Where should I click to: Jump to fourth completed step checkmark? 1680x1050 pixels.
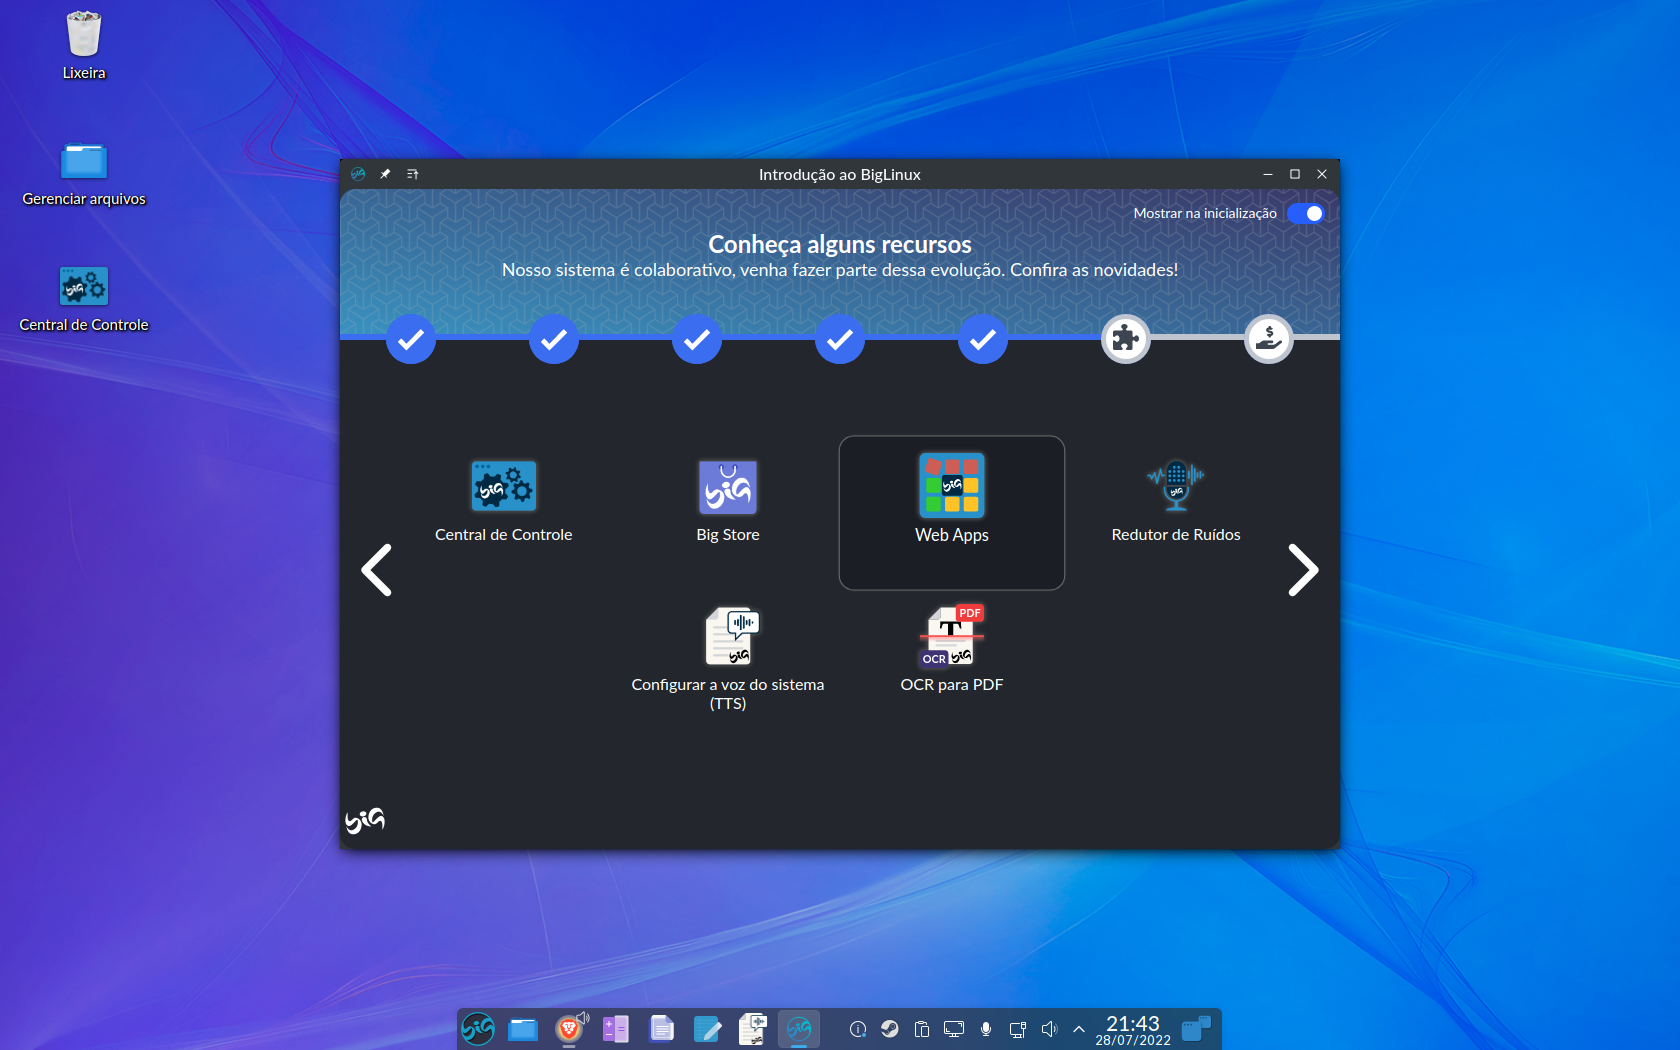click(x=840, y=339)
